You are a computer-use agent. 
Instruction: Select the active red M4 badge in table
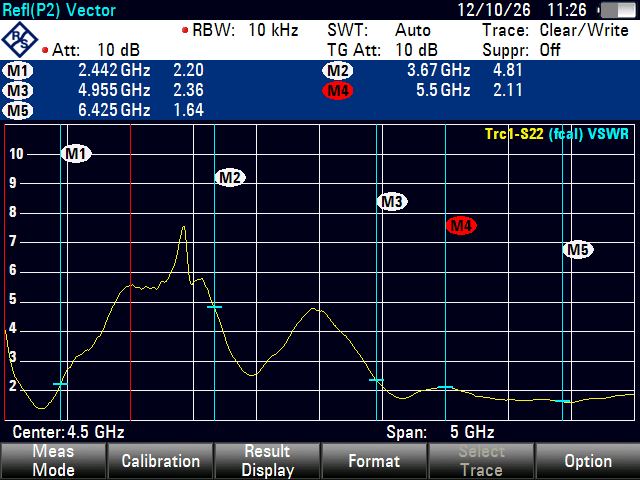[x=338, y=91]
